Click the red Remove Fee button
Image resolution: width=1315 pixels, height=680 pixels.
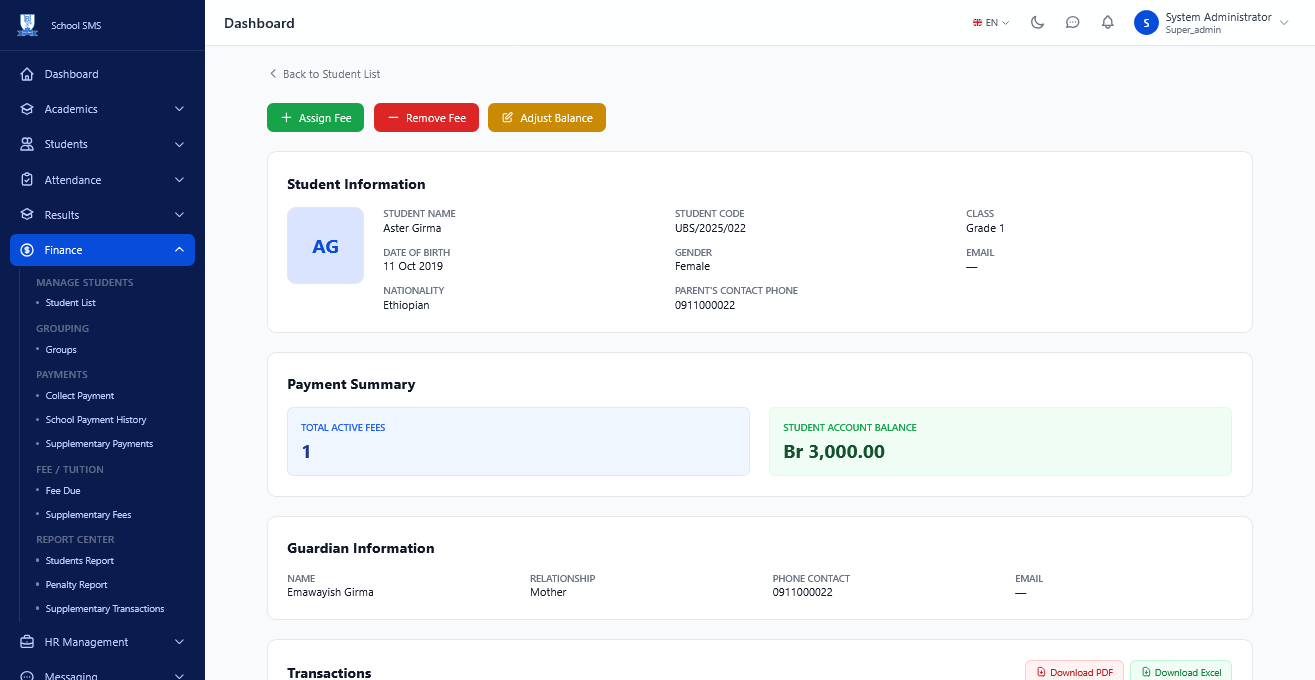[426, 118]
